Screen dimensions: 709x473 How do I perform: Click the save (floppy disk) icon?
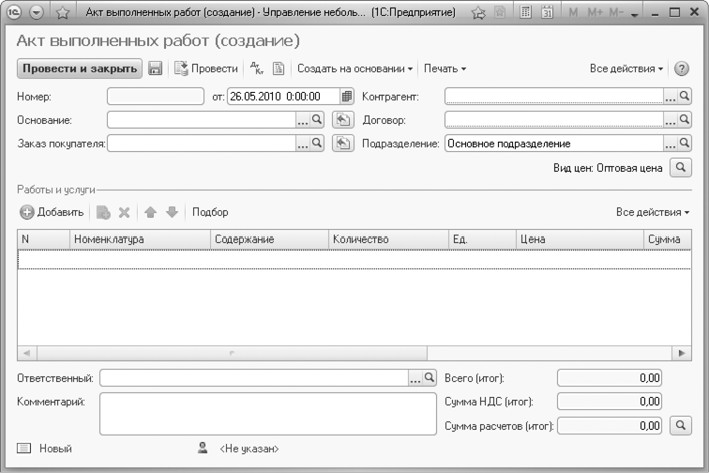click(x=156, y=69)
